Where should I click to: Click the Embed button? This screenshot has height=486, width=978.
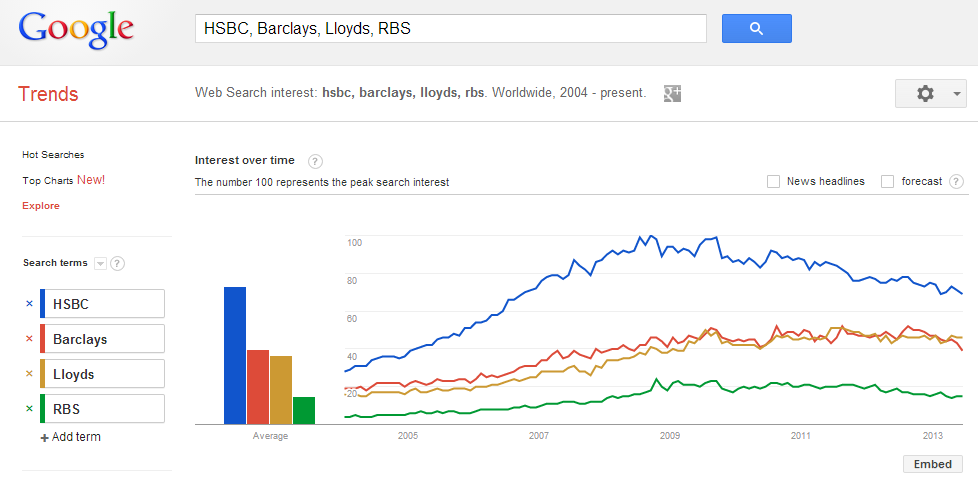932,464
